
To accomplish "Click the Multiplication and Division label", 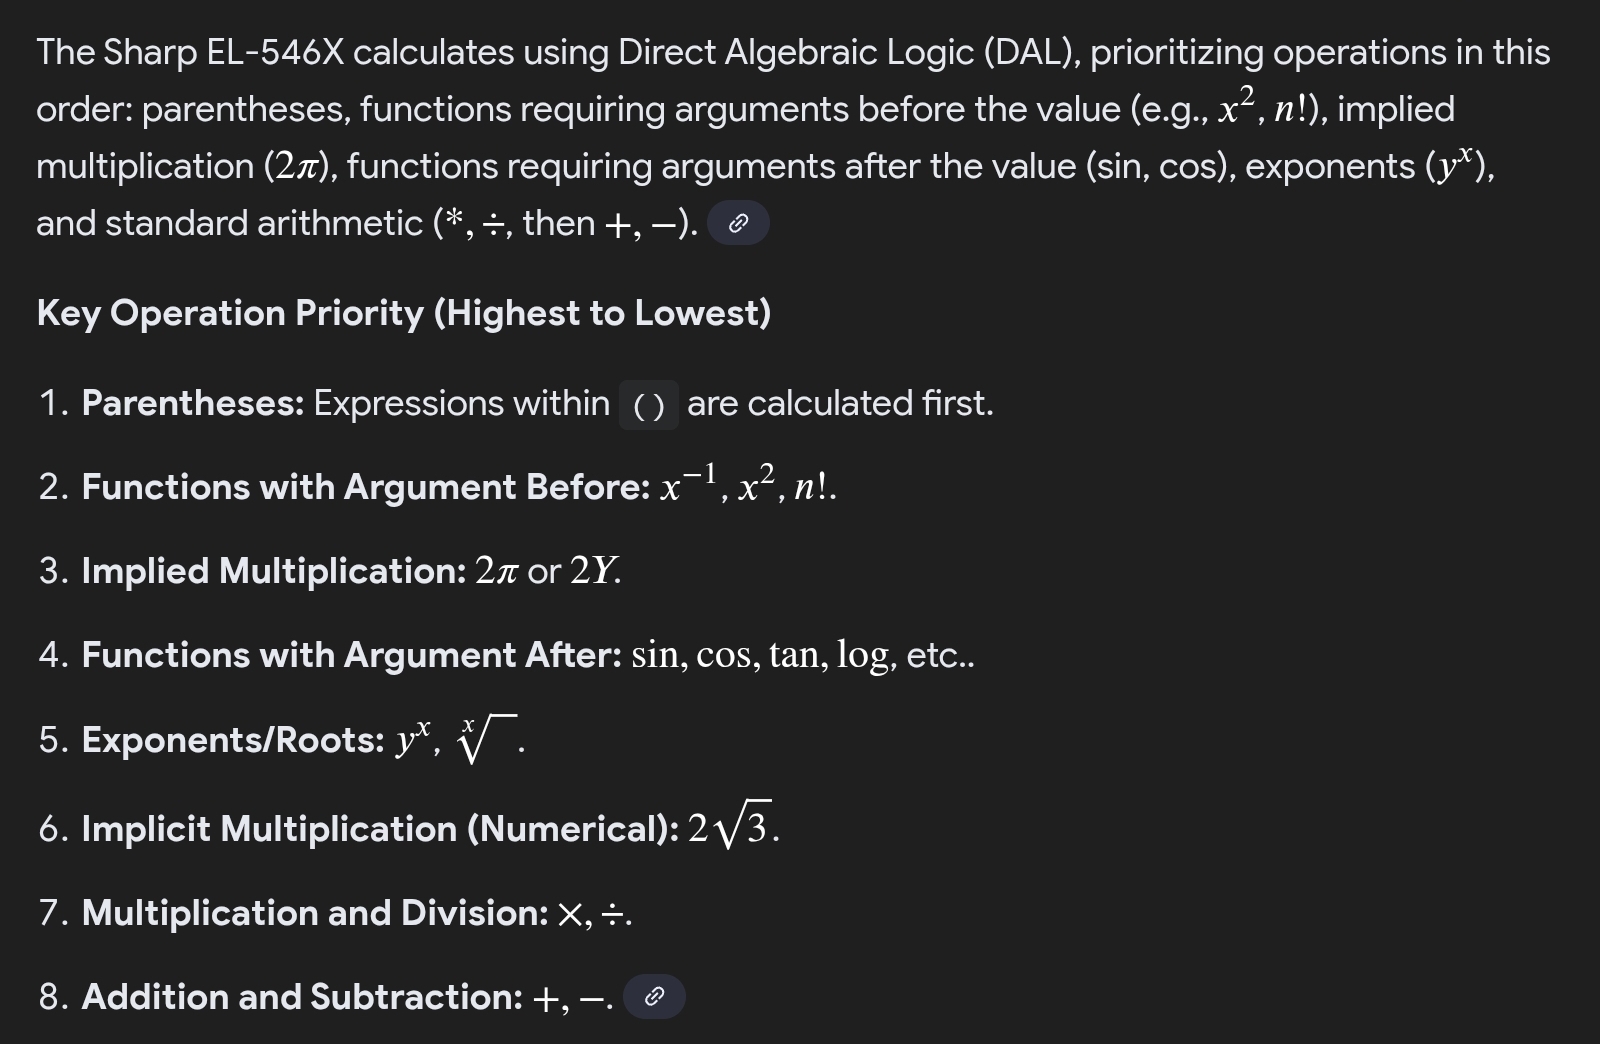I will [x=315, y=913].
